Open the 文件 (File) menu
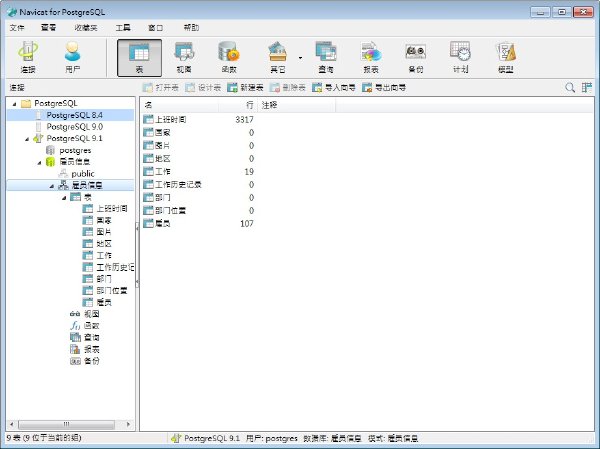 [x=17, y=28]
